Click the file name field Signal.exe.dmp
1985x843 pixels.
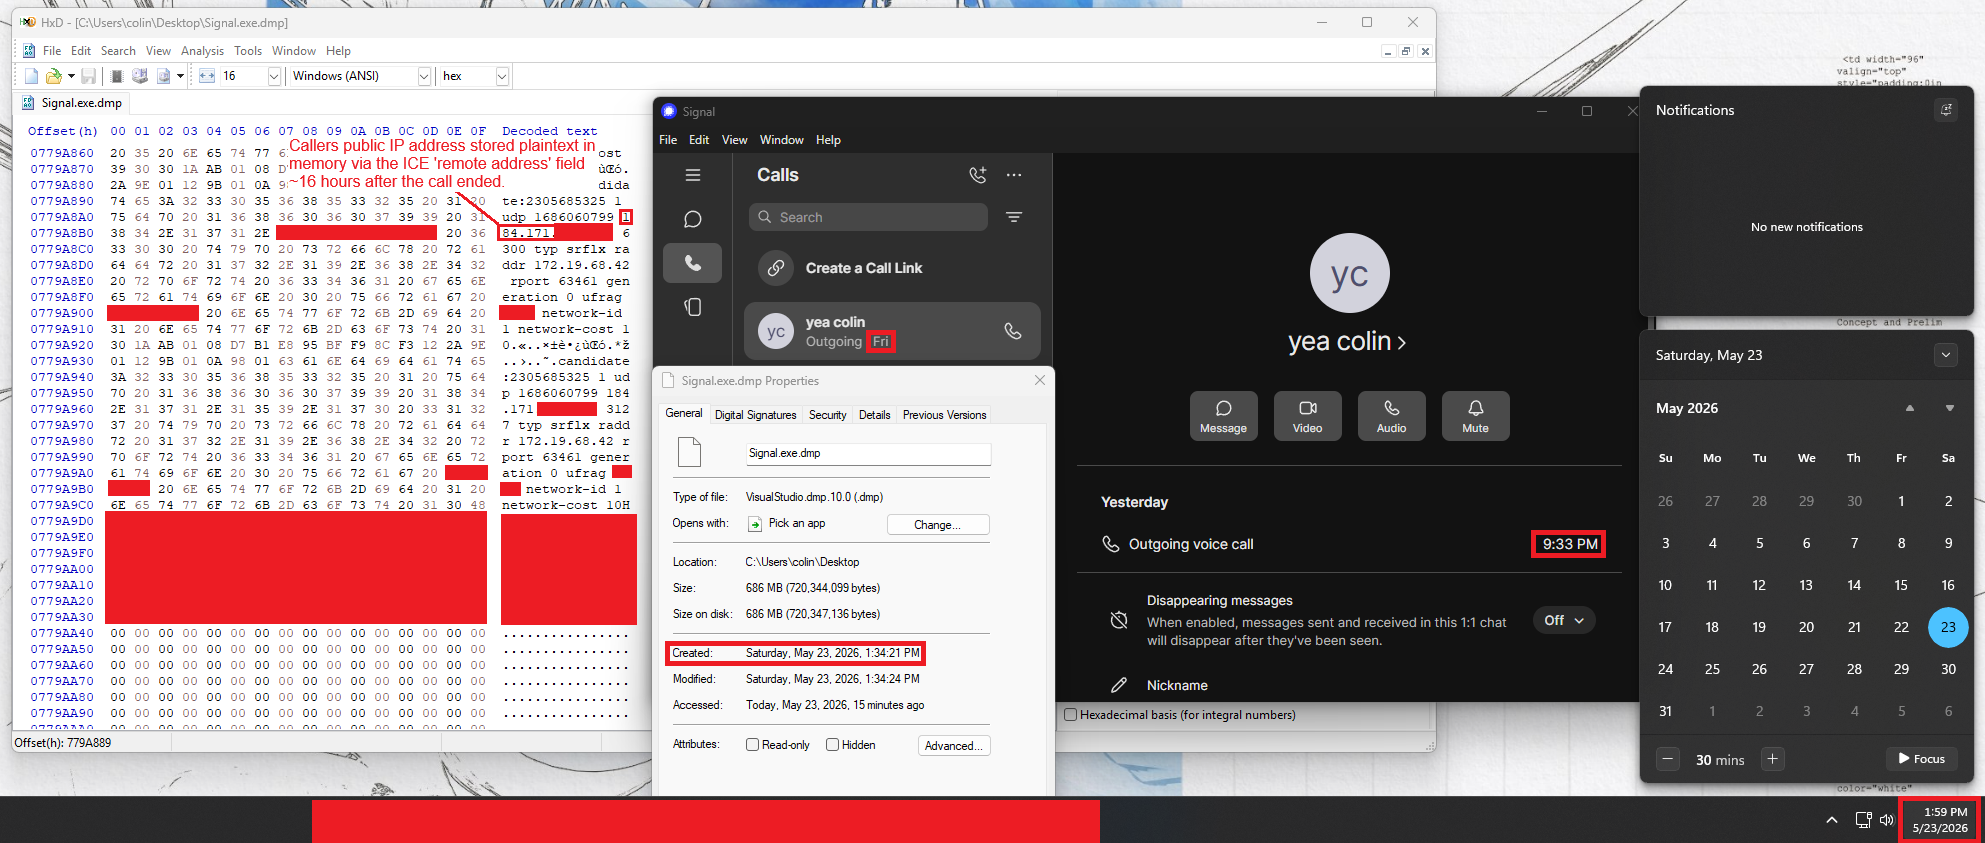point(869,454)
